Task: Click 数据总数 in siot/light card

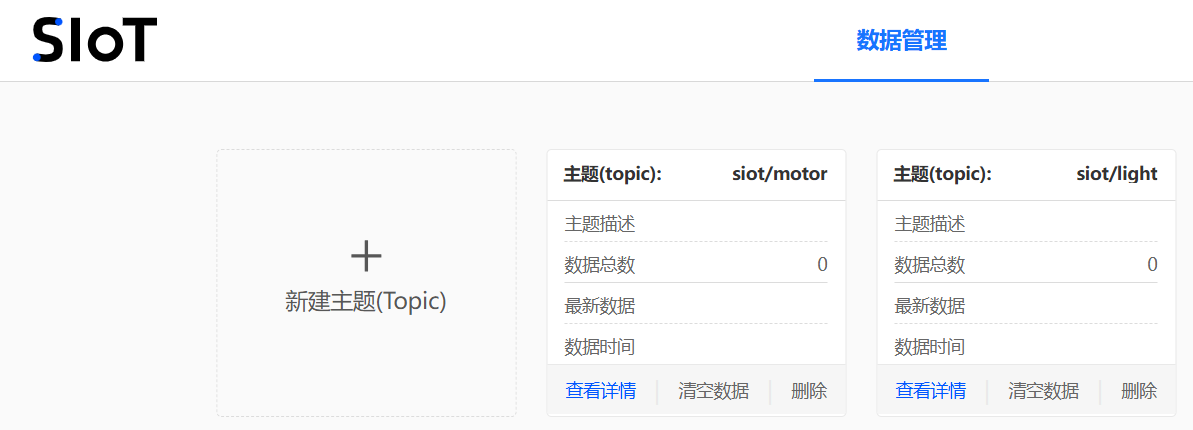Action: click(930, 265)
